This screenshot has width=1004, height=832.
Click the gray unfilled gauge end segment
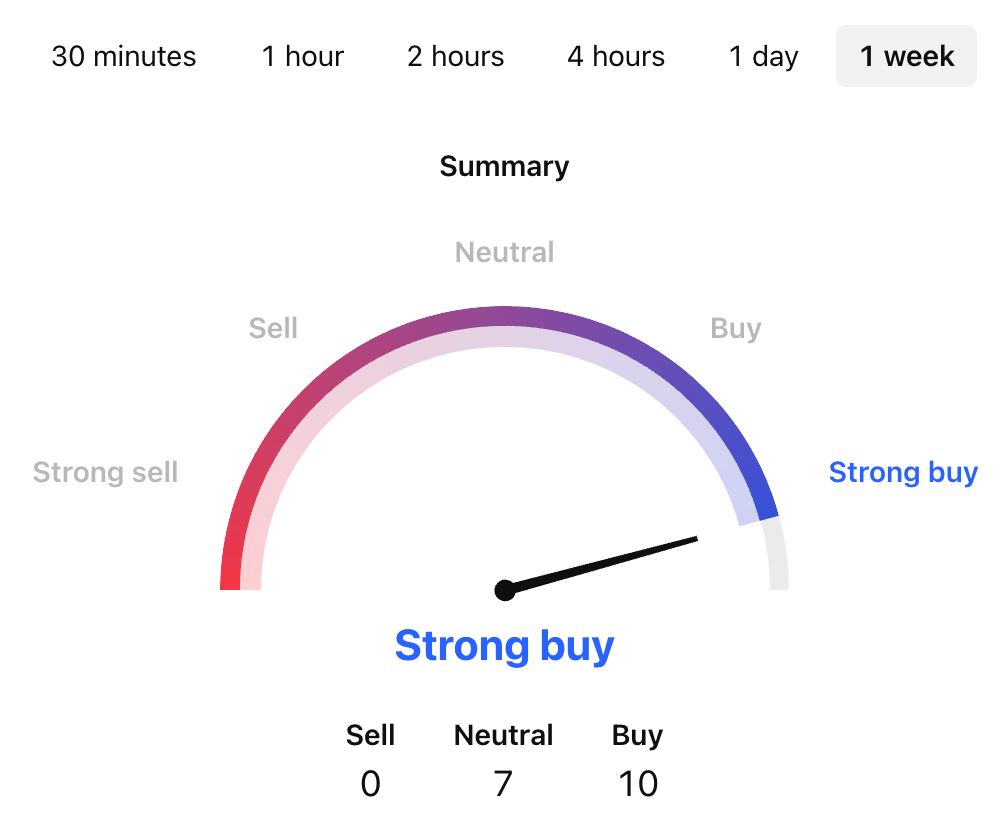click(x=776, y=558)
